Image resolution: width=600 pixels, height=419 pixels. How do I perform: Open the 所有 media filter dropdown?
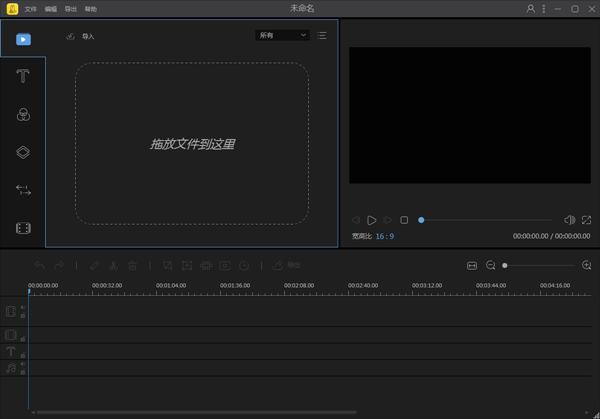[282, 36]
